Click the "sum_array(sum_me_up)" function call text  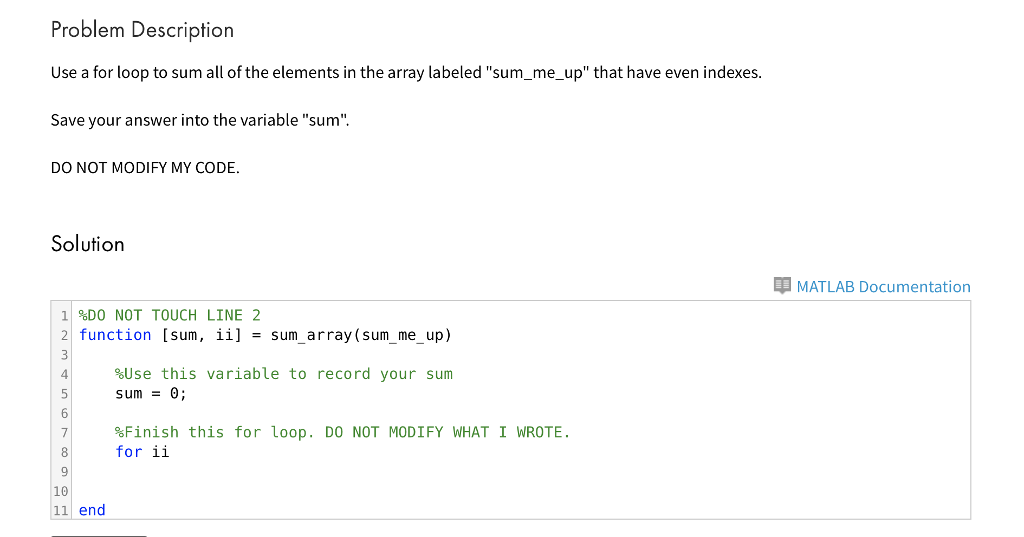pos(361,335)
